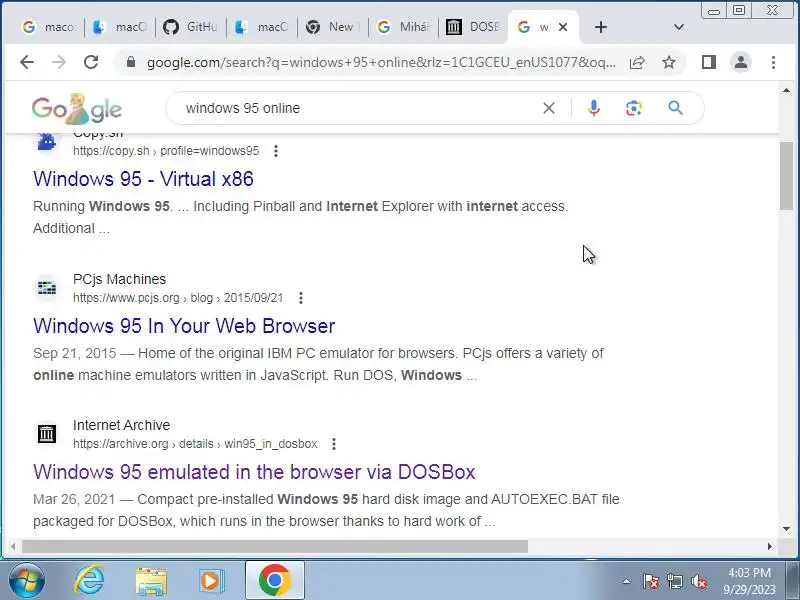
Task: Click the scroll down arrow
Action: coord(786,529)
